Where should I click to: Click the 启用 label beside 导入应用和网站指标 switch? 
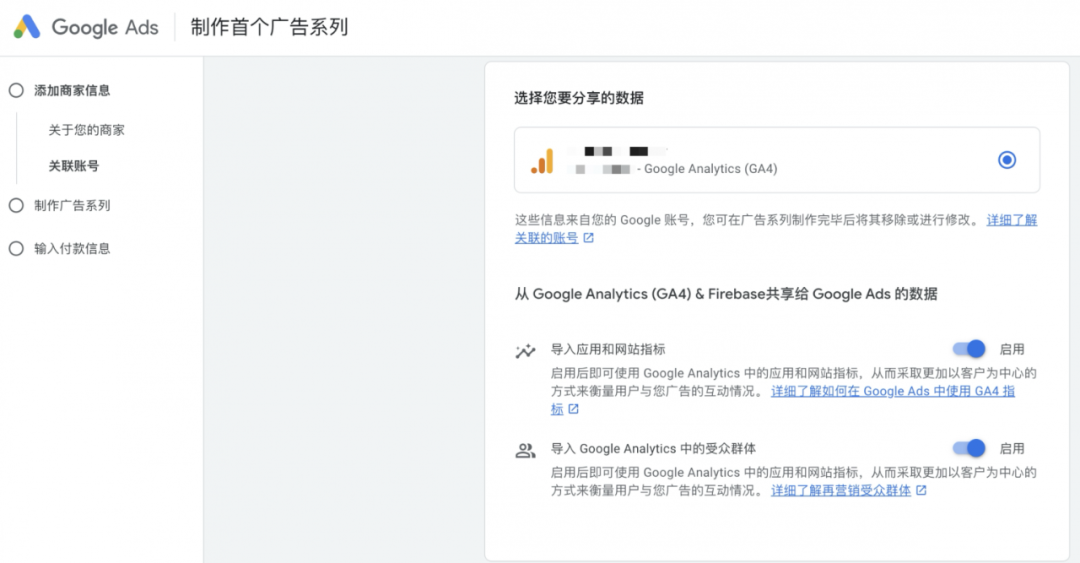point(1012,349)
